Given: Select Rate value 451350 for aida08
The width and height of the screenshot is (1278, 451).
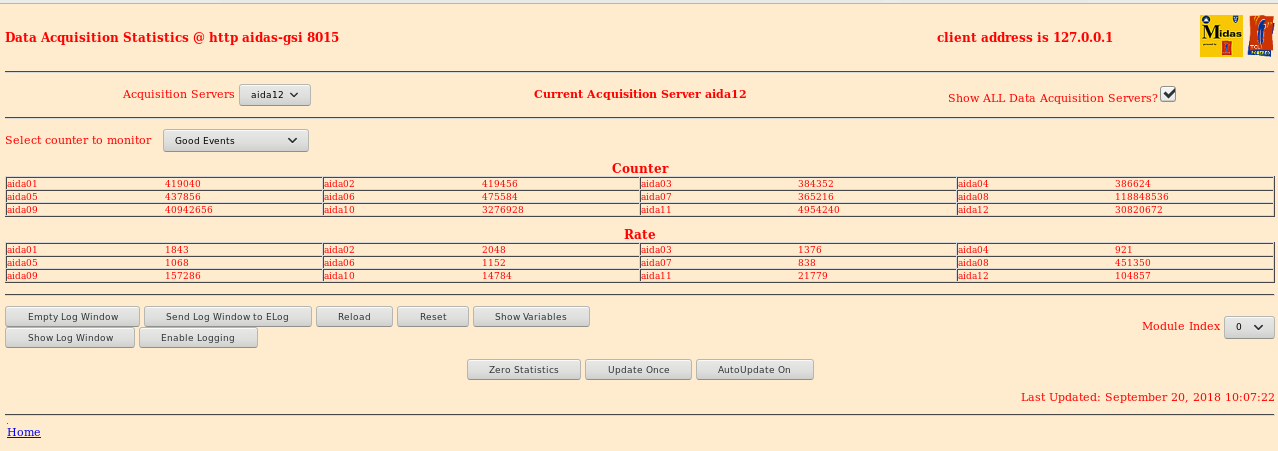Looking at the screenshot, I should pyautogui.click(x=1133, y=263).
